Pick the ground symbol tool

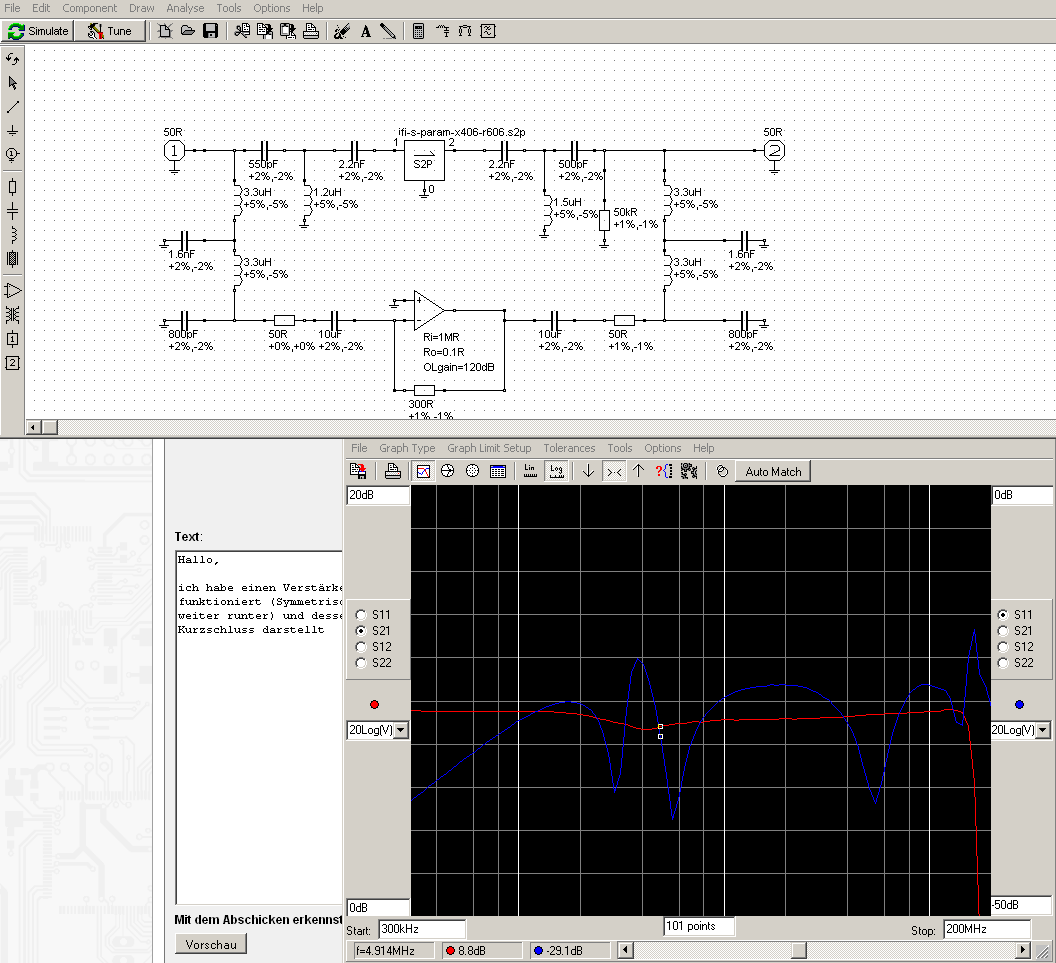point(12,130)
